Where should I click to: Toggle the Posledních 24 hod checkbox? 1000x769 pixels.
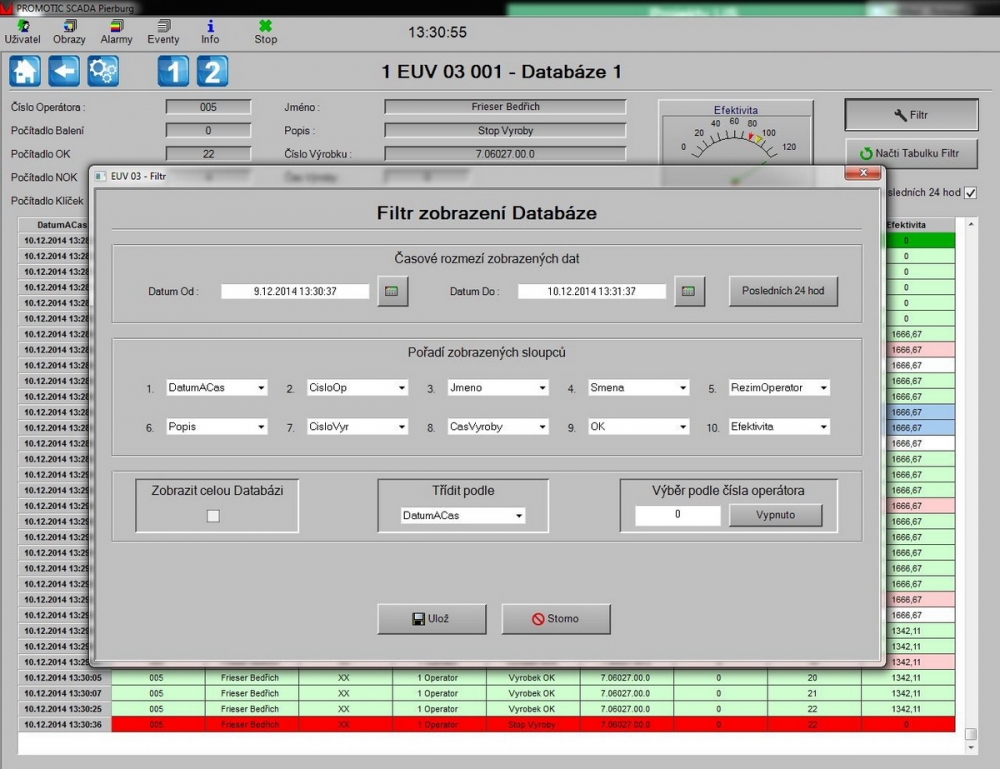(x=970, y=193)
